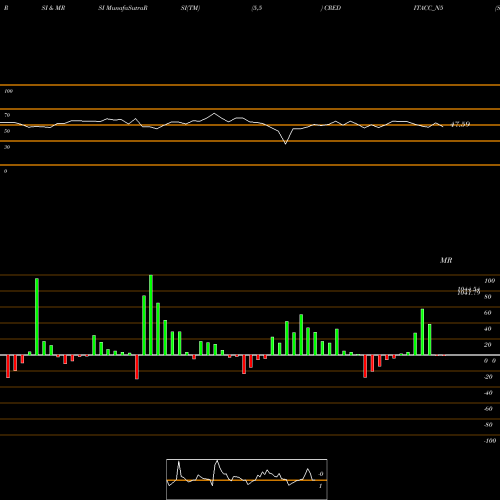500x500 pixels.
Task: Click the MR axis label -20
Action: click(x=488, y=377)
